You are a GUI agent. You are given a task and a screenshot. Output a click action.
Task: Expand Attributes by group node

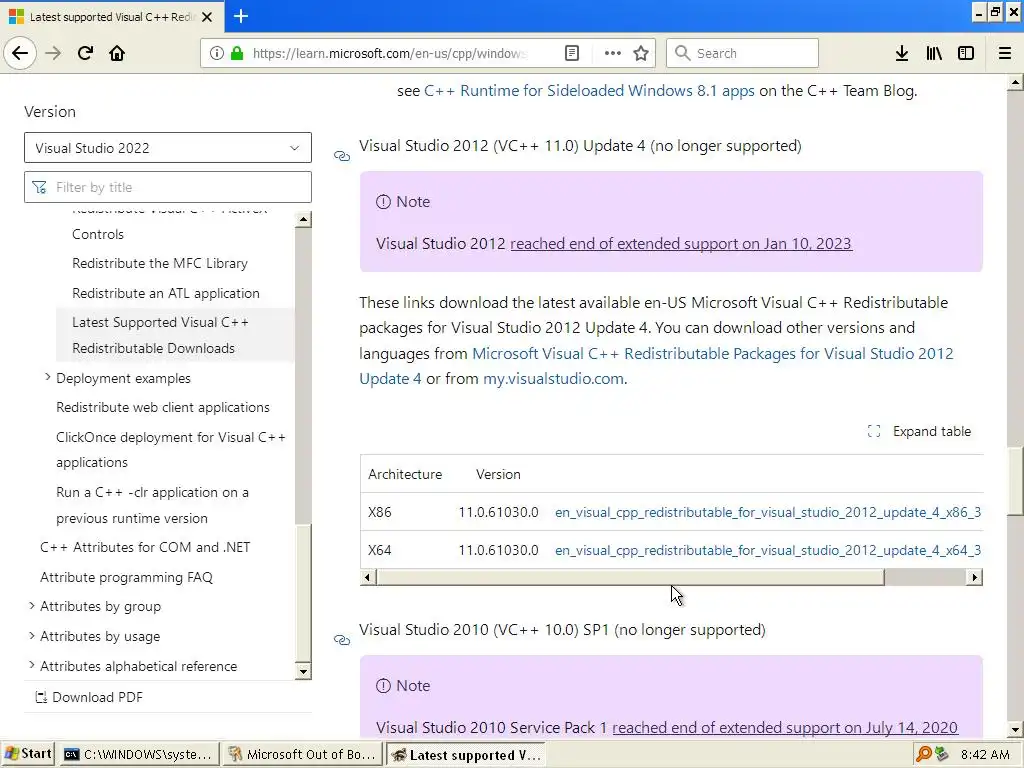pyautogui.click(x=31, y=605)
